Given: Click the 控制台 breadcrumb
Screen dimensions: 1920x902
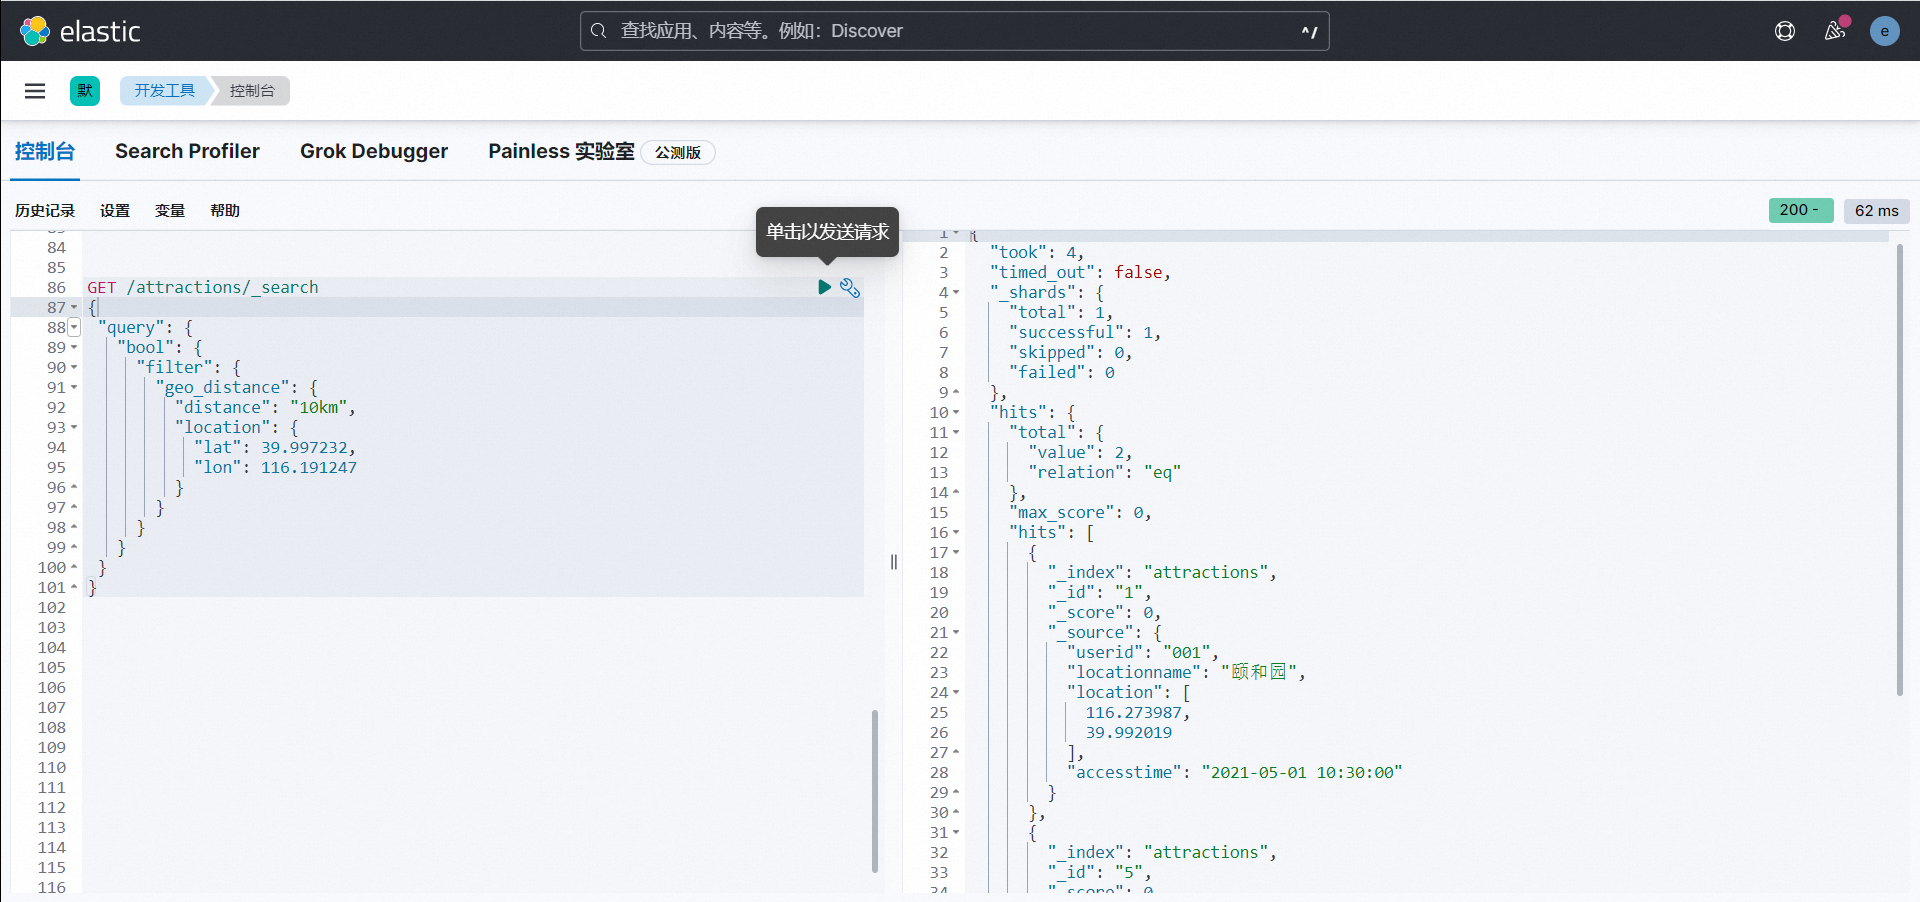Looking at the screenshot, I should pos(252,91).
